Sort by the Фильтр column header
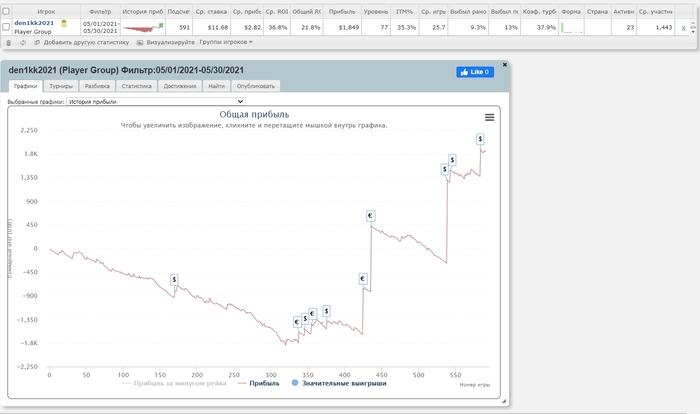 click(100, 12)
